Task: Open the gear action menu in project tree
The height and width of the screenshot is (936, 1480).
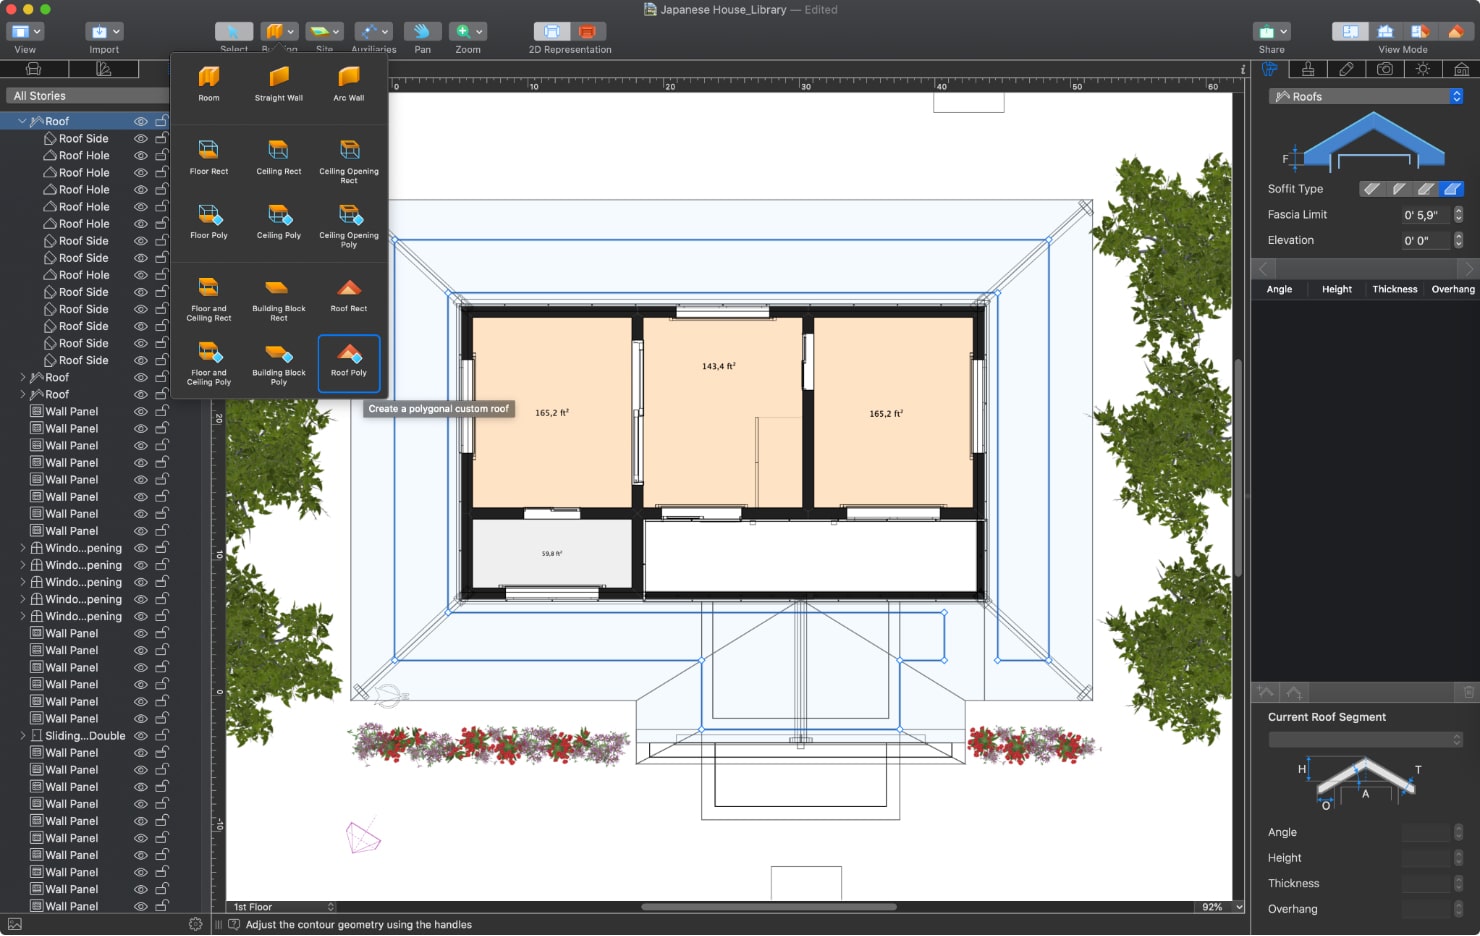Action: 195,924
